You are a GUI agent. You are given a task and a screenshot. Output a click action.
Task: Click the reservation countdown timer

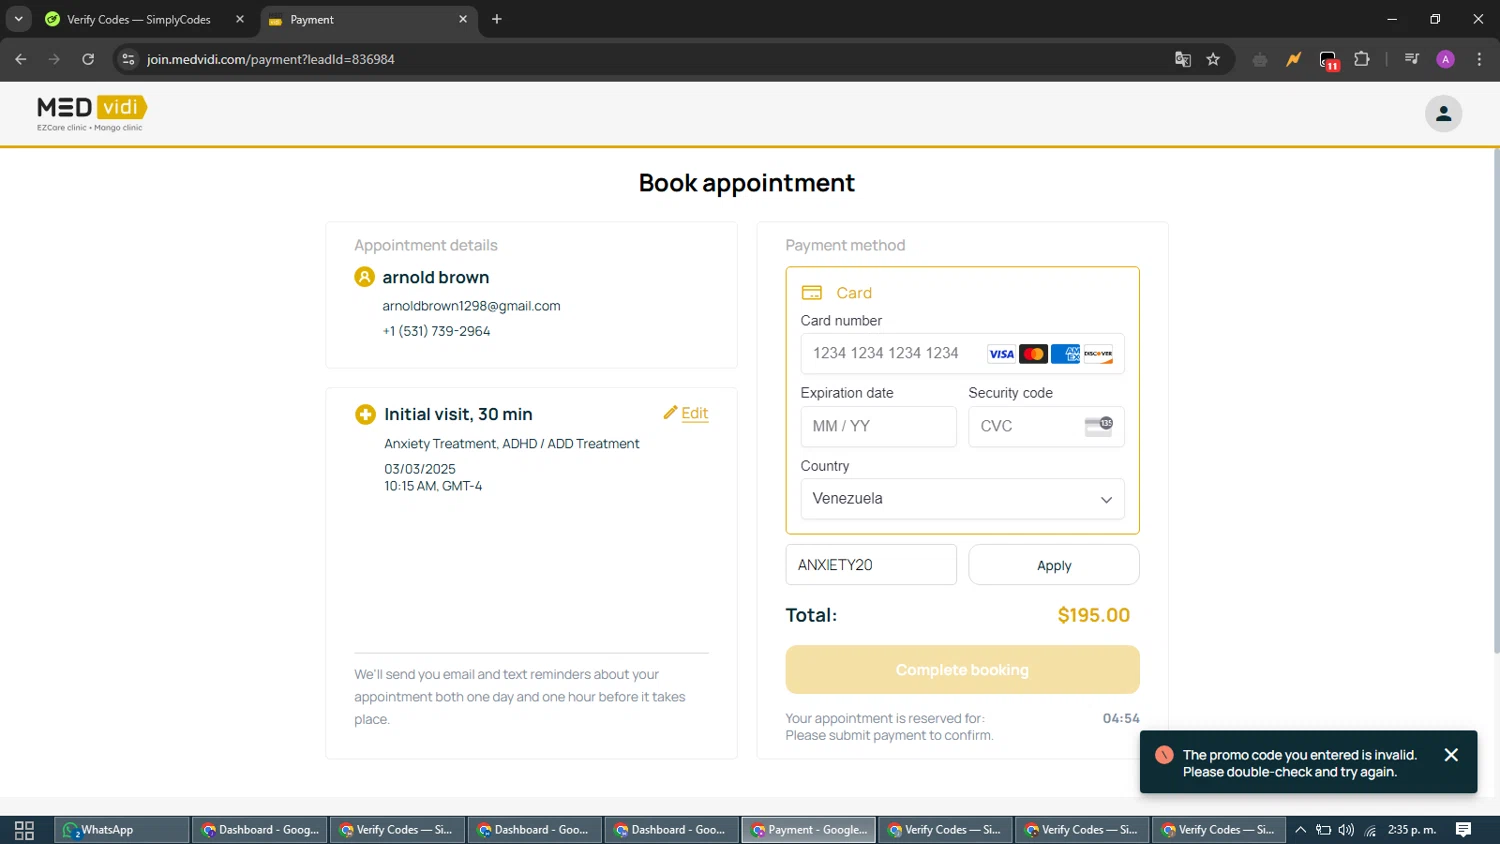pyautogui.click(x=1121, y=718)
